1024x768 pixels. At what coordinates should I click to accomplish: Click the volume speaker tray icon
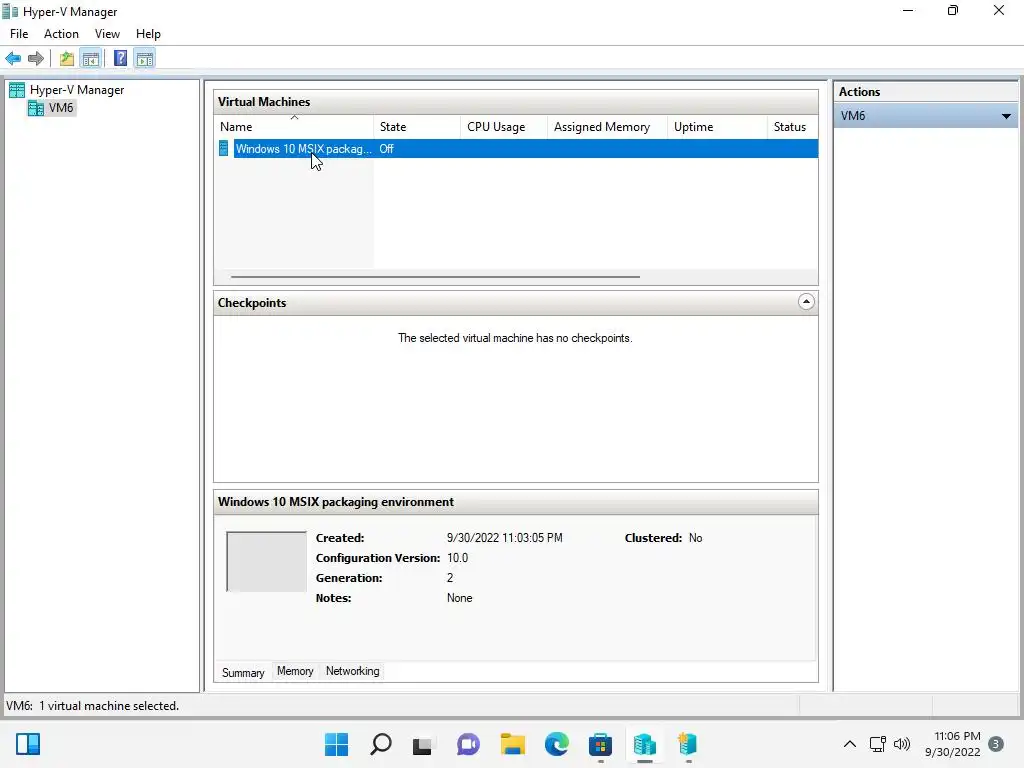coord(902,744)
